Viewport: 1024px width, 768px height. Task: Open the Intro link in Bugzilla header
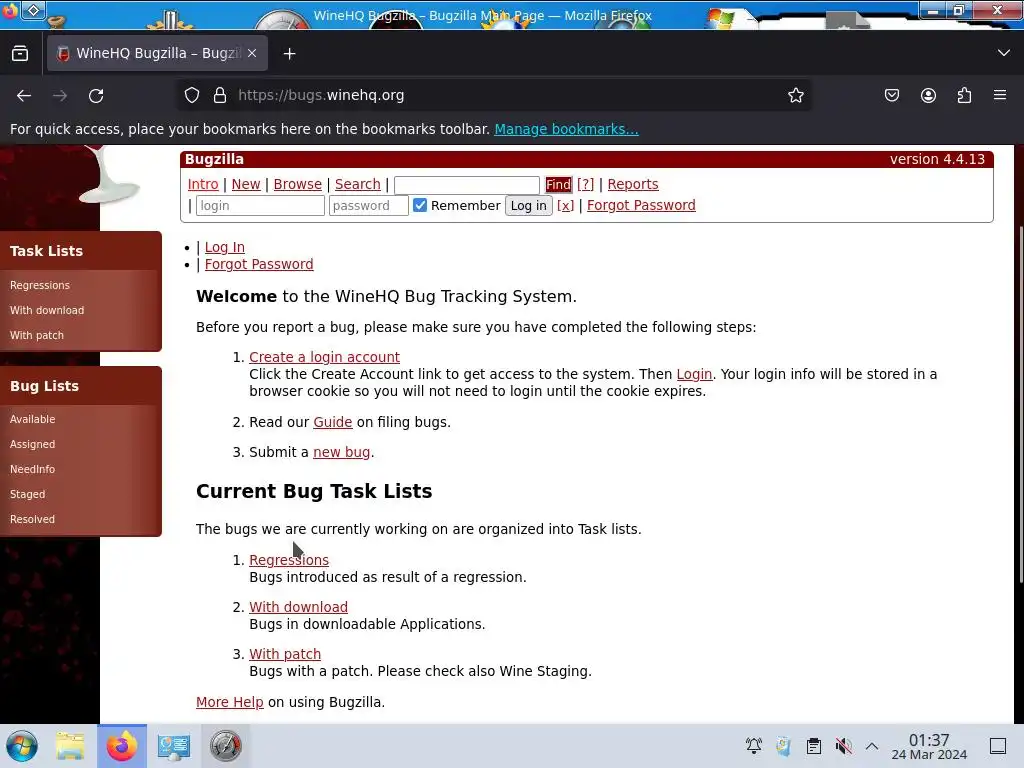(203, 184)
